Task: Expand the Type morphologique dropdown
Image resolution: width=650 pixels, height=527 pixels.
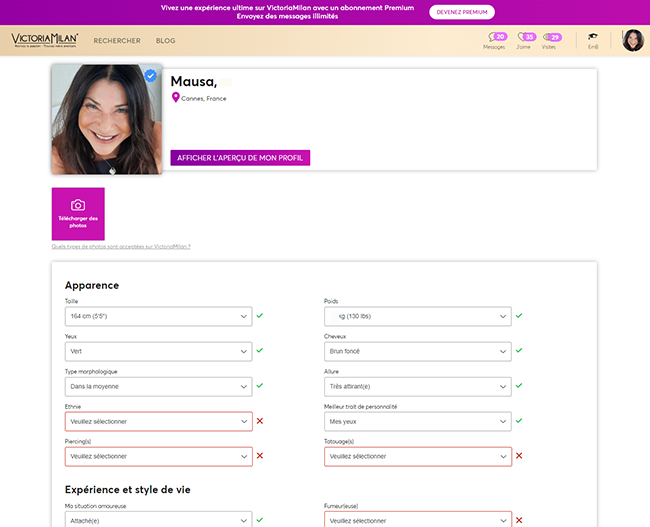Action: click(x=158, y=386)
